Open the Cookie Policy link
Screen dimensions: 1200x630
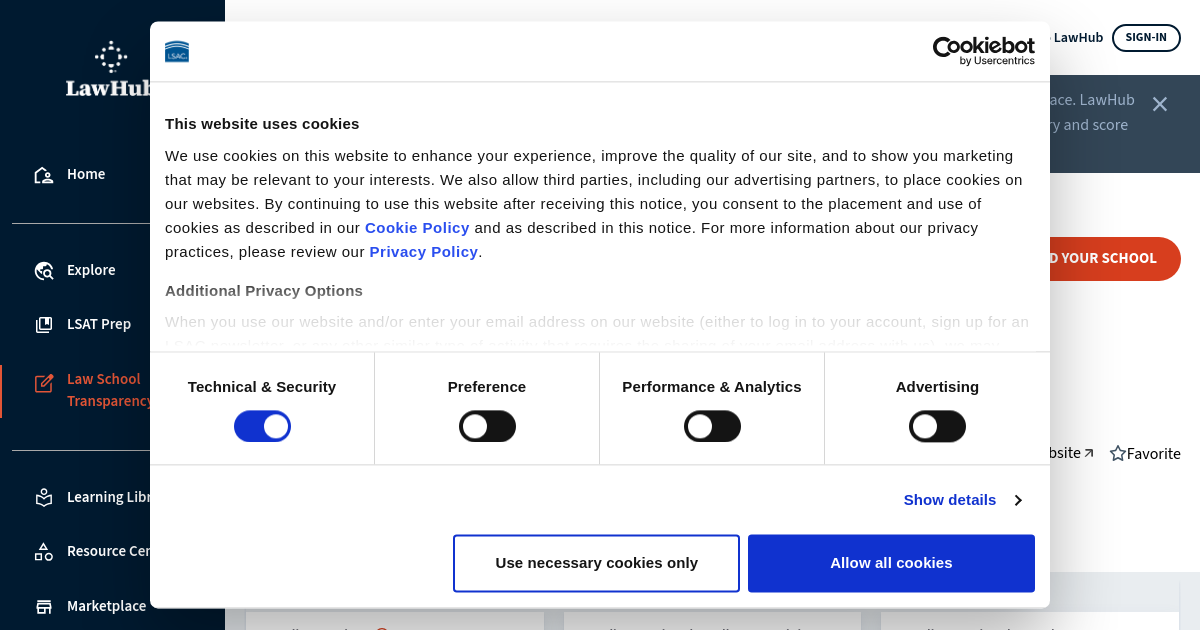click(417, 227)
